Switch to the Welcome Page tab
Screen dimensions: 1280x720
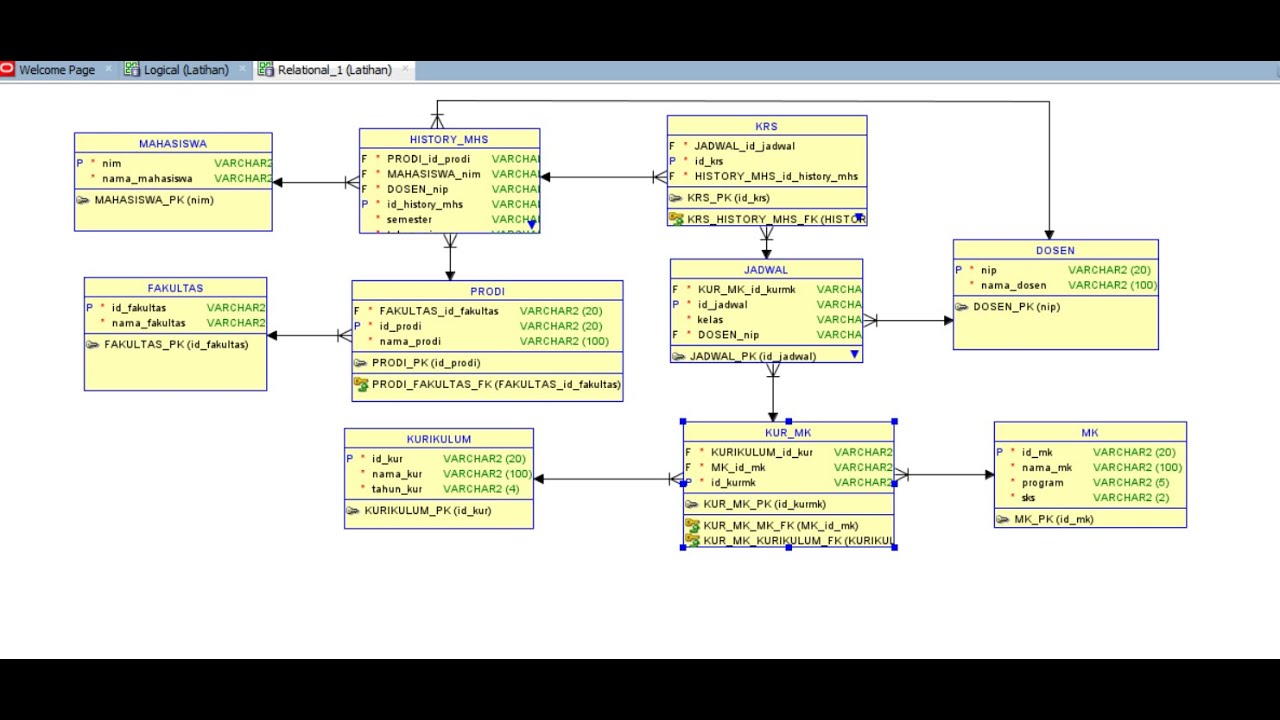point(57,70)
